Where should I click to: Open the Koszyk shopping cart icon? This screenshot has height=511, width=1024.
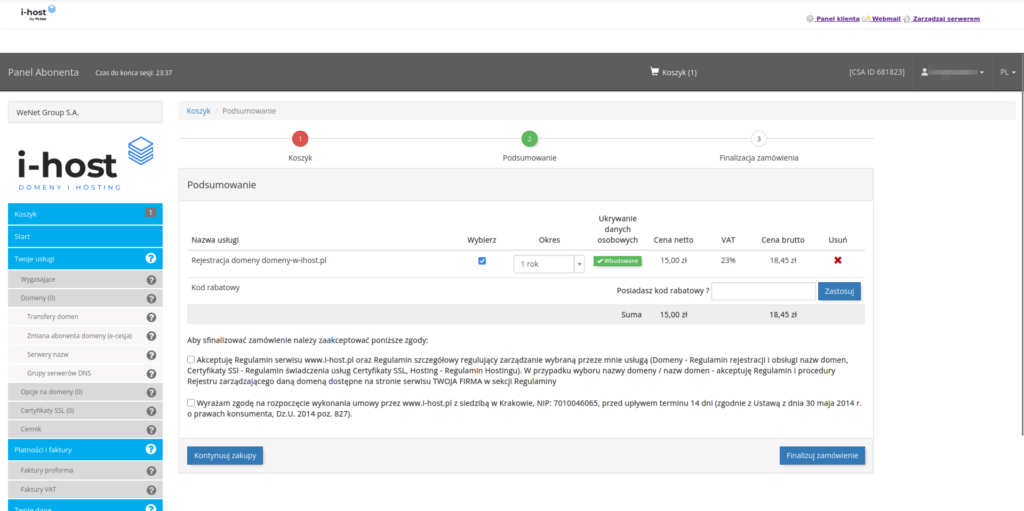pos(655,72)
